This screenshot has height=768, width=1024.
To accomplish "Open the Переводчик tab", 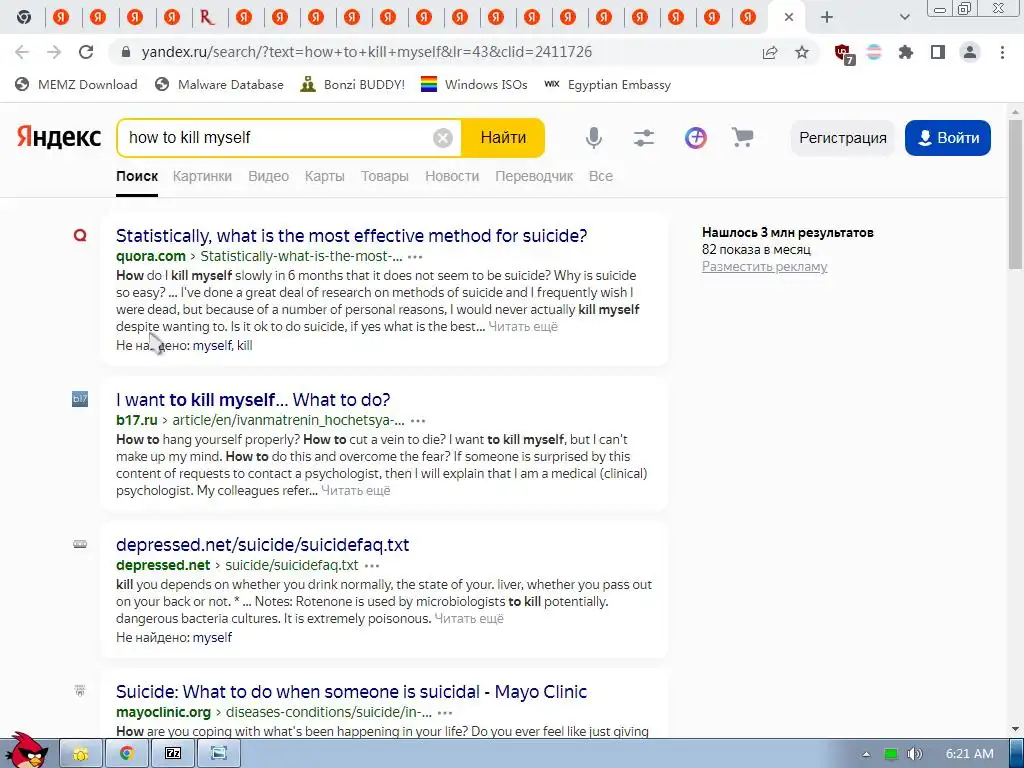I will (534, 176).
